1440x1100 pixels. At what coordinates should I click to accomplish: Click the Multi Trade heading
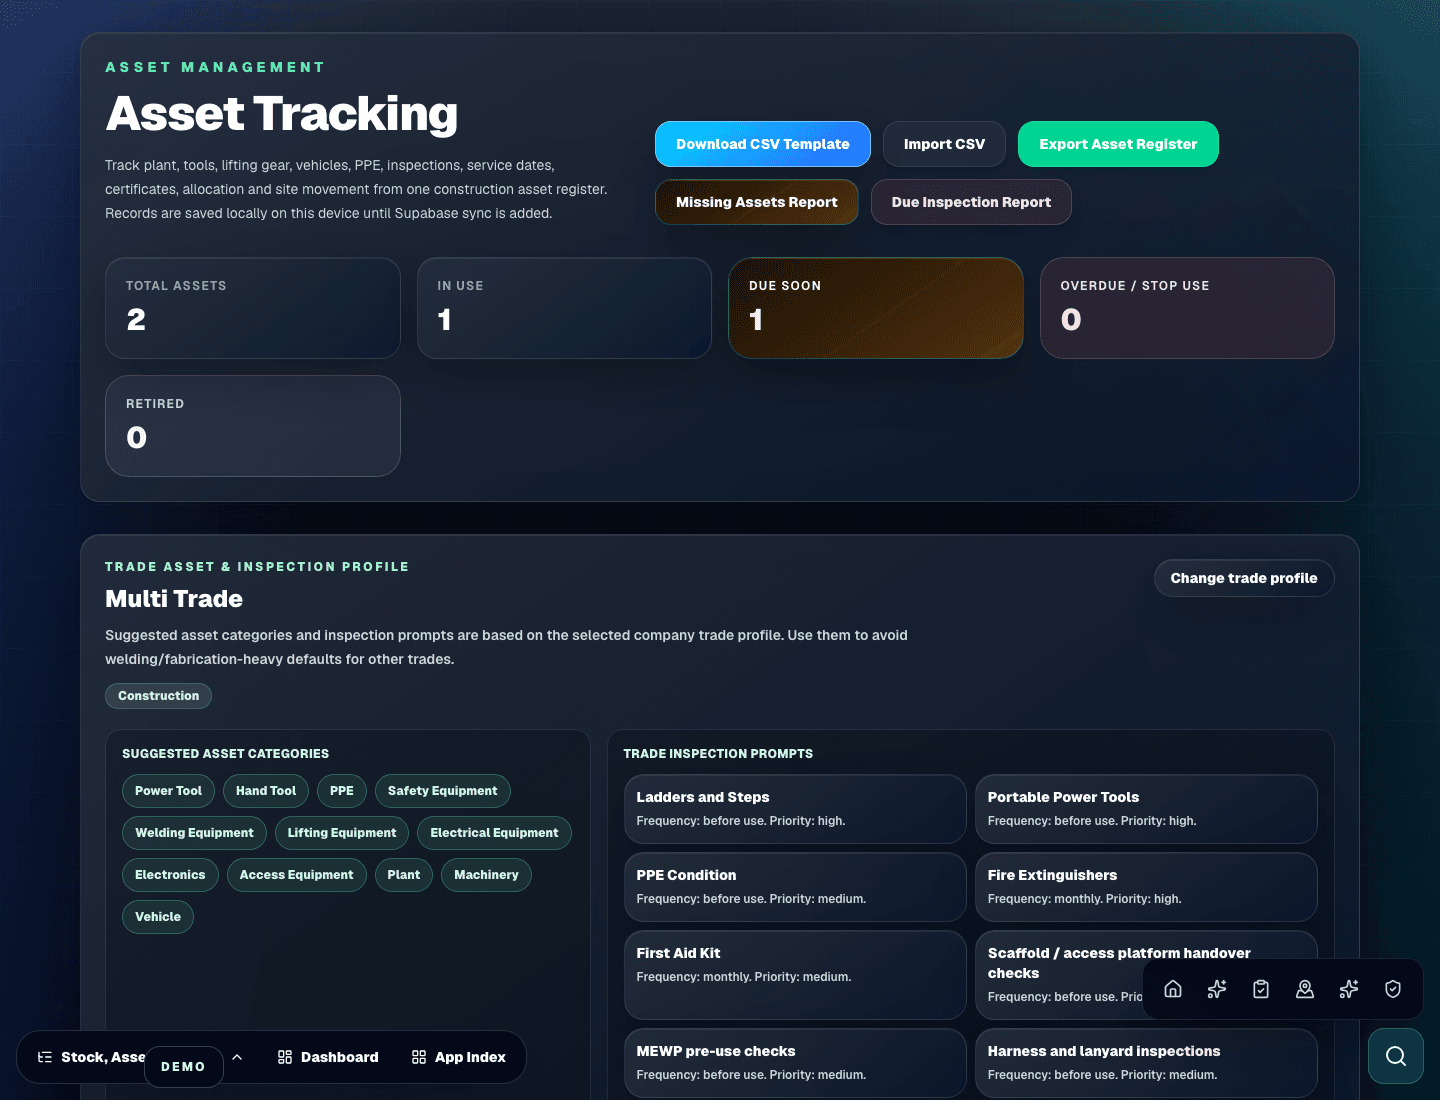tap(174, 599)
